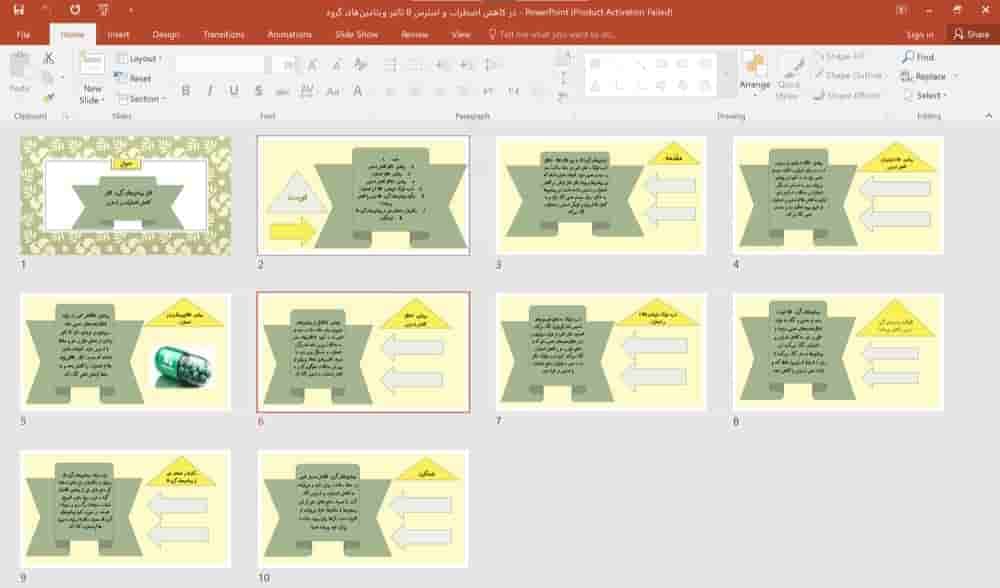Image resolution: width=1000 pixels, height=588 pixels.
Task: Click the Redo icon in the title bar
Action: (x=75, y=10)
